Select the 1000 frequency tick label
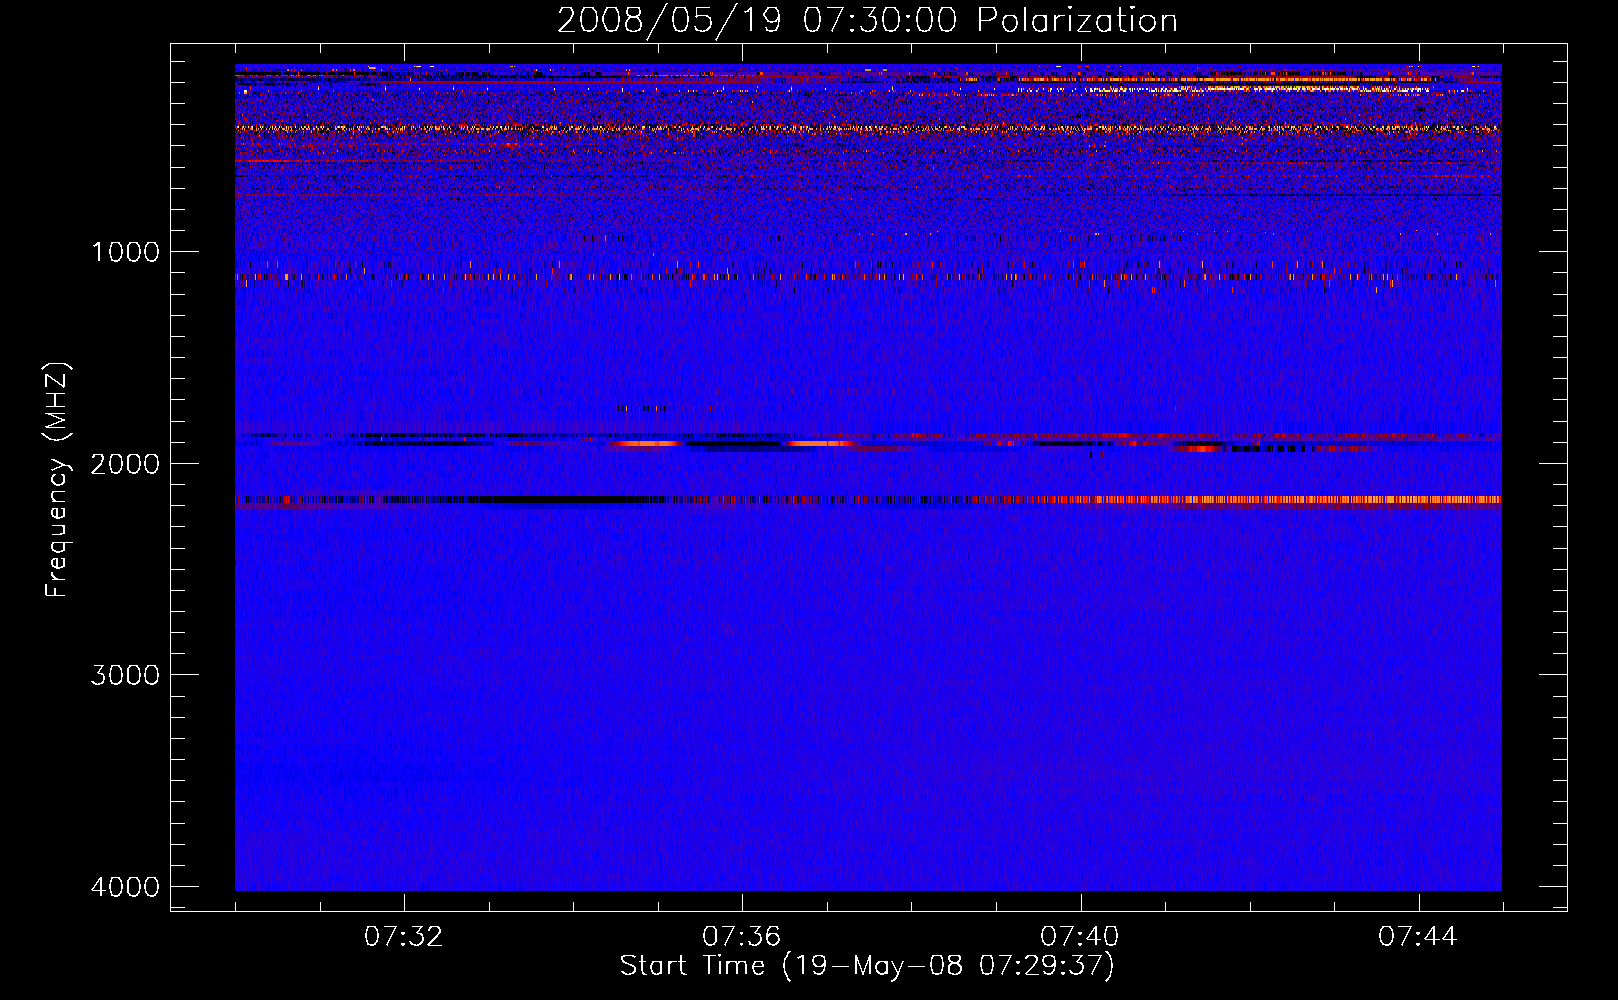 point(125,251)
